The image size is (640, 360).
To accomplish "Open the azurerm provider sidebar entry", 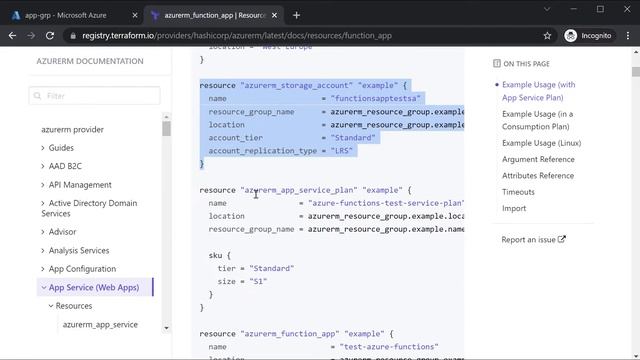I will (x=72, y=129).
